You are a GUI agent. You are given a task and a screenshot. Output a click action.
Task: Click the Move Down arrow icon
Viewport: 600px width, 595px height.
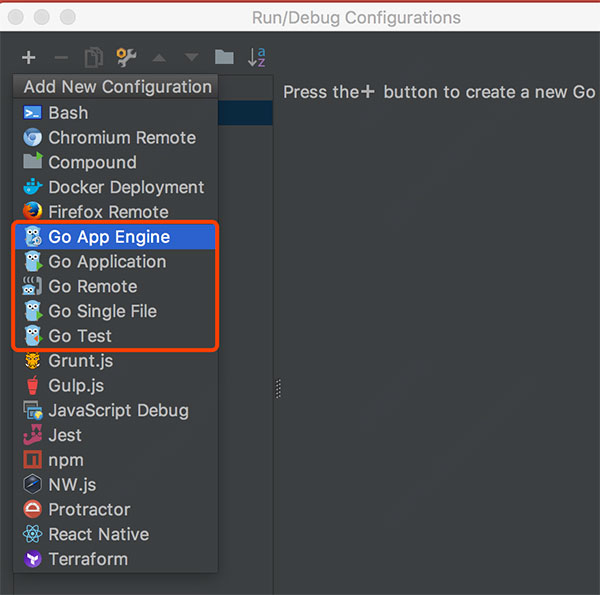tap(191, 58)
